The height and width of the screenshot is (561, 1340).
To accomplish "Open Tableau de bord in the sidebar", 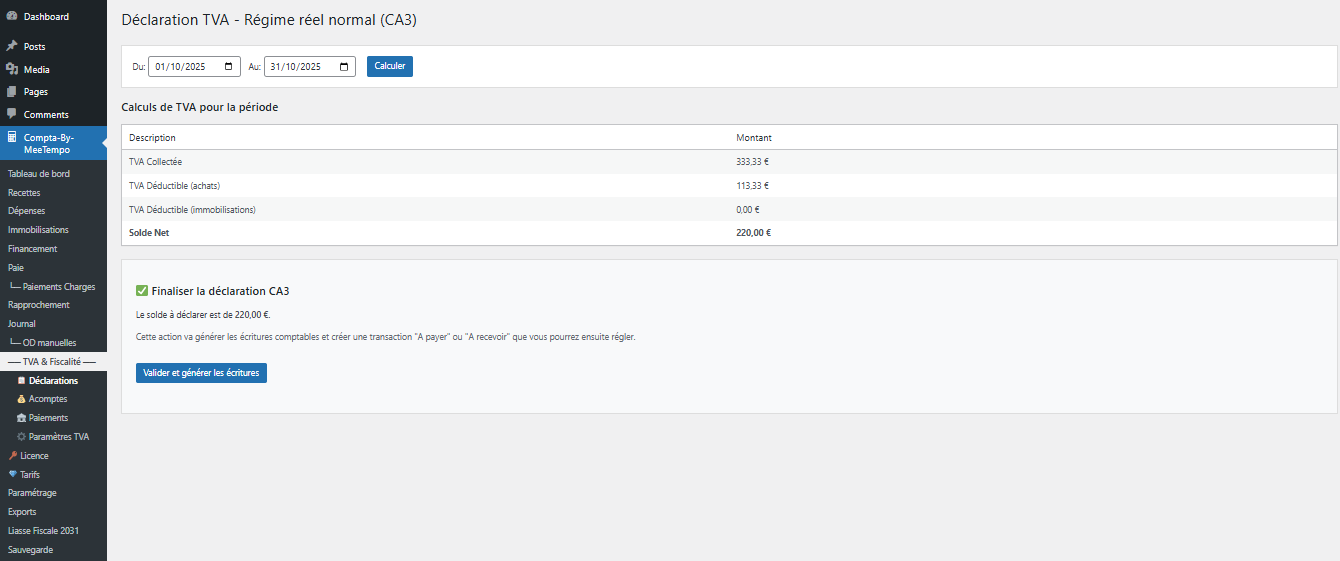I will tap(39, 174).
